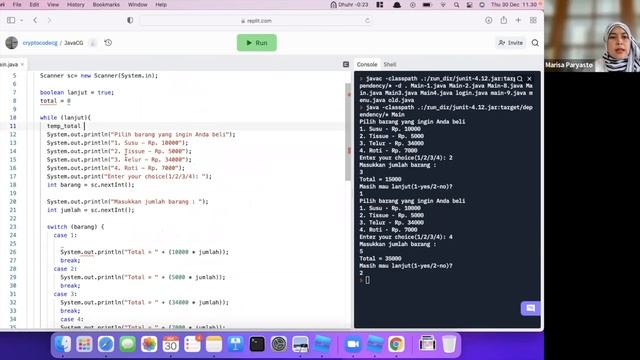This screenshot has width=640, height=360.
Task: Open Finder from the dock
Action: pyautogui.click(x=63, y=344)
